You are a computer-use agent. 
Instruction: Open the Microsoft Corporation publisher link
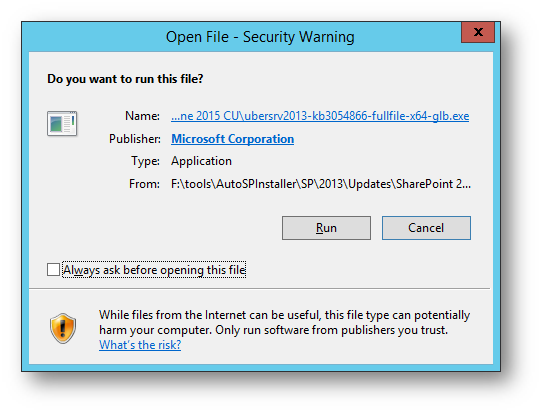[x=232, y=139]
